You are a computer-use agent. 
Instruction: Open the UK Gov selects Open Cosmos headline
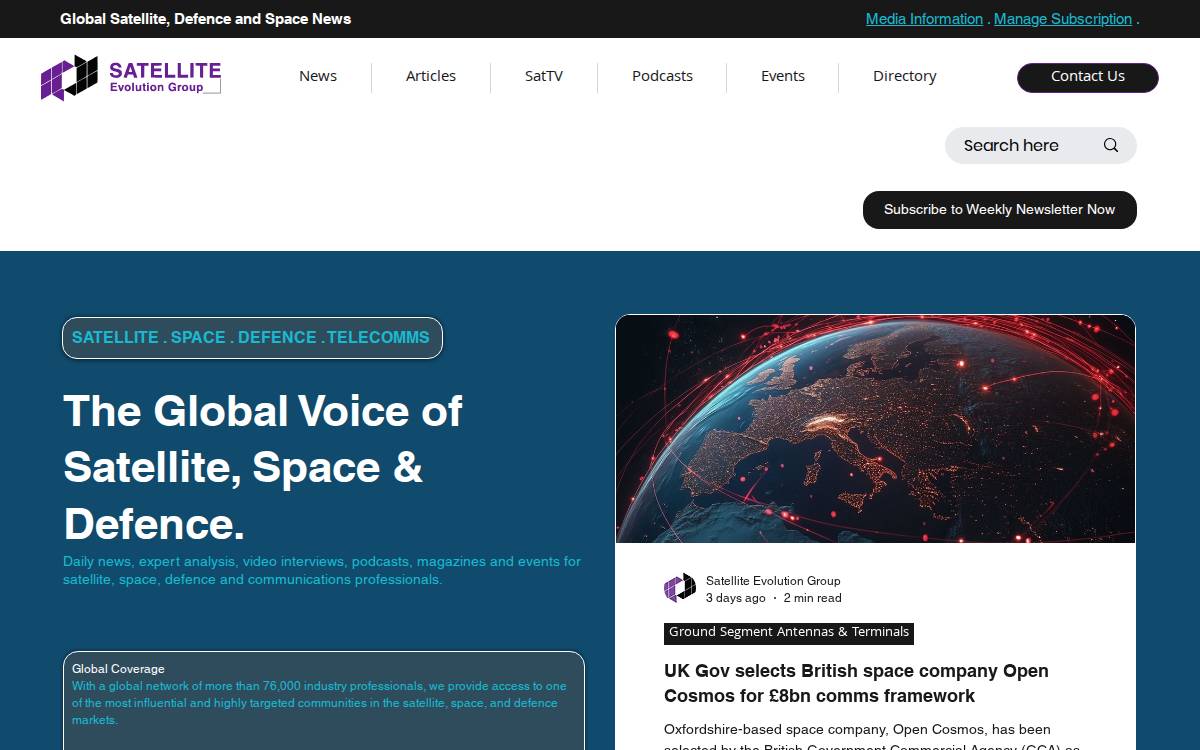(856, 683)
